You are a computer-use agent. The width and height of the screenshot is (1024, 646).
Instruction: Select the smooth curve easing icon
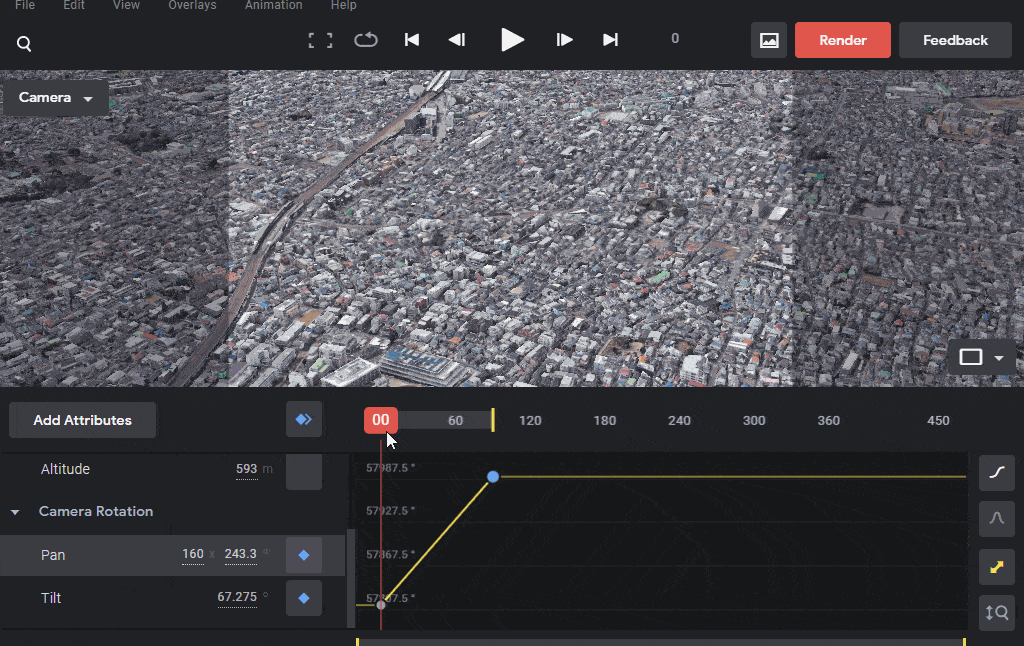click(997, 472)
